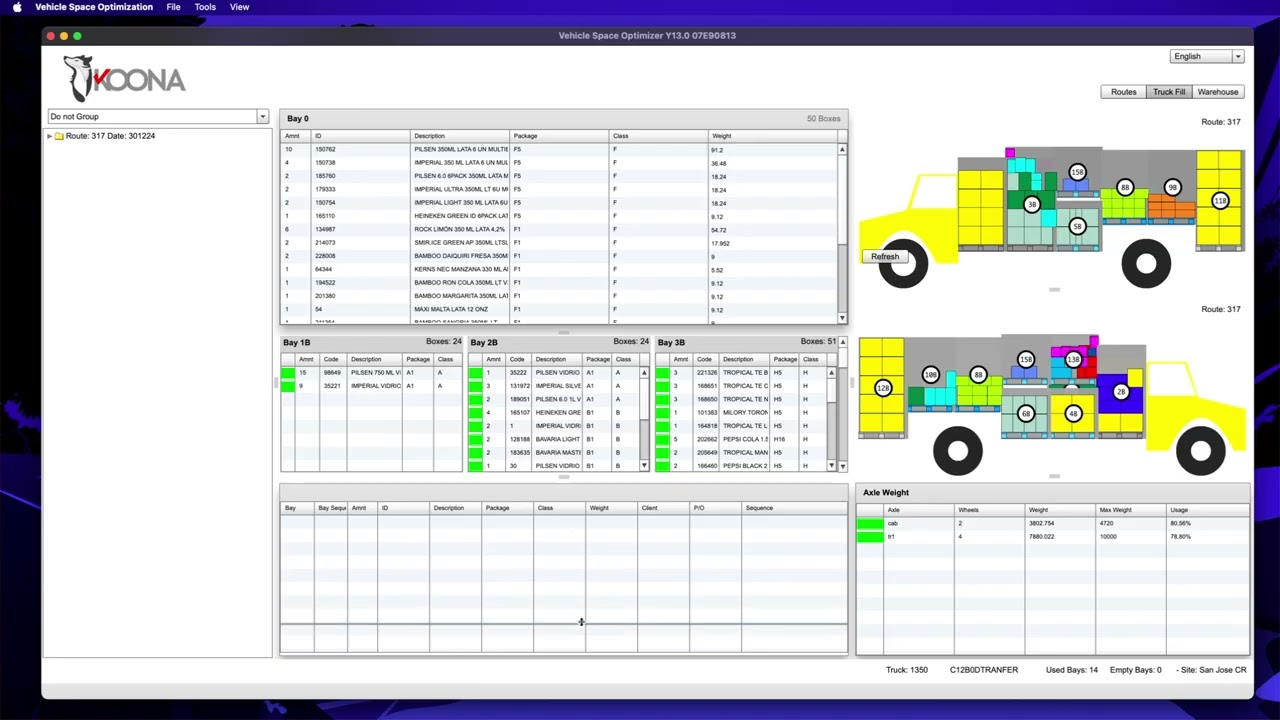Select the BAMBOO DAIQUIRI FRESA row
Viewport: 1280px width, 720px height.
click(559, 256)
